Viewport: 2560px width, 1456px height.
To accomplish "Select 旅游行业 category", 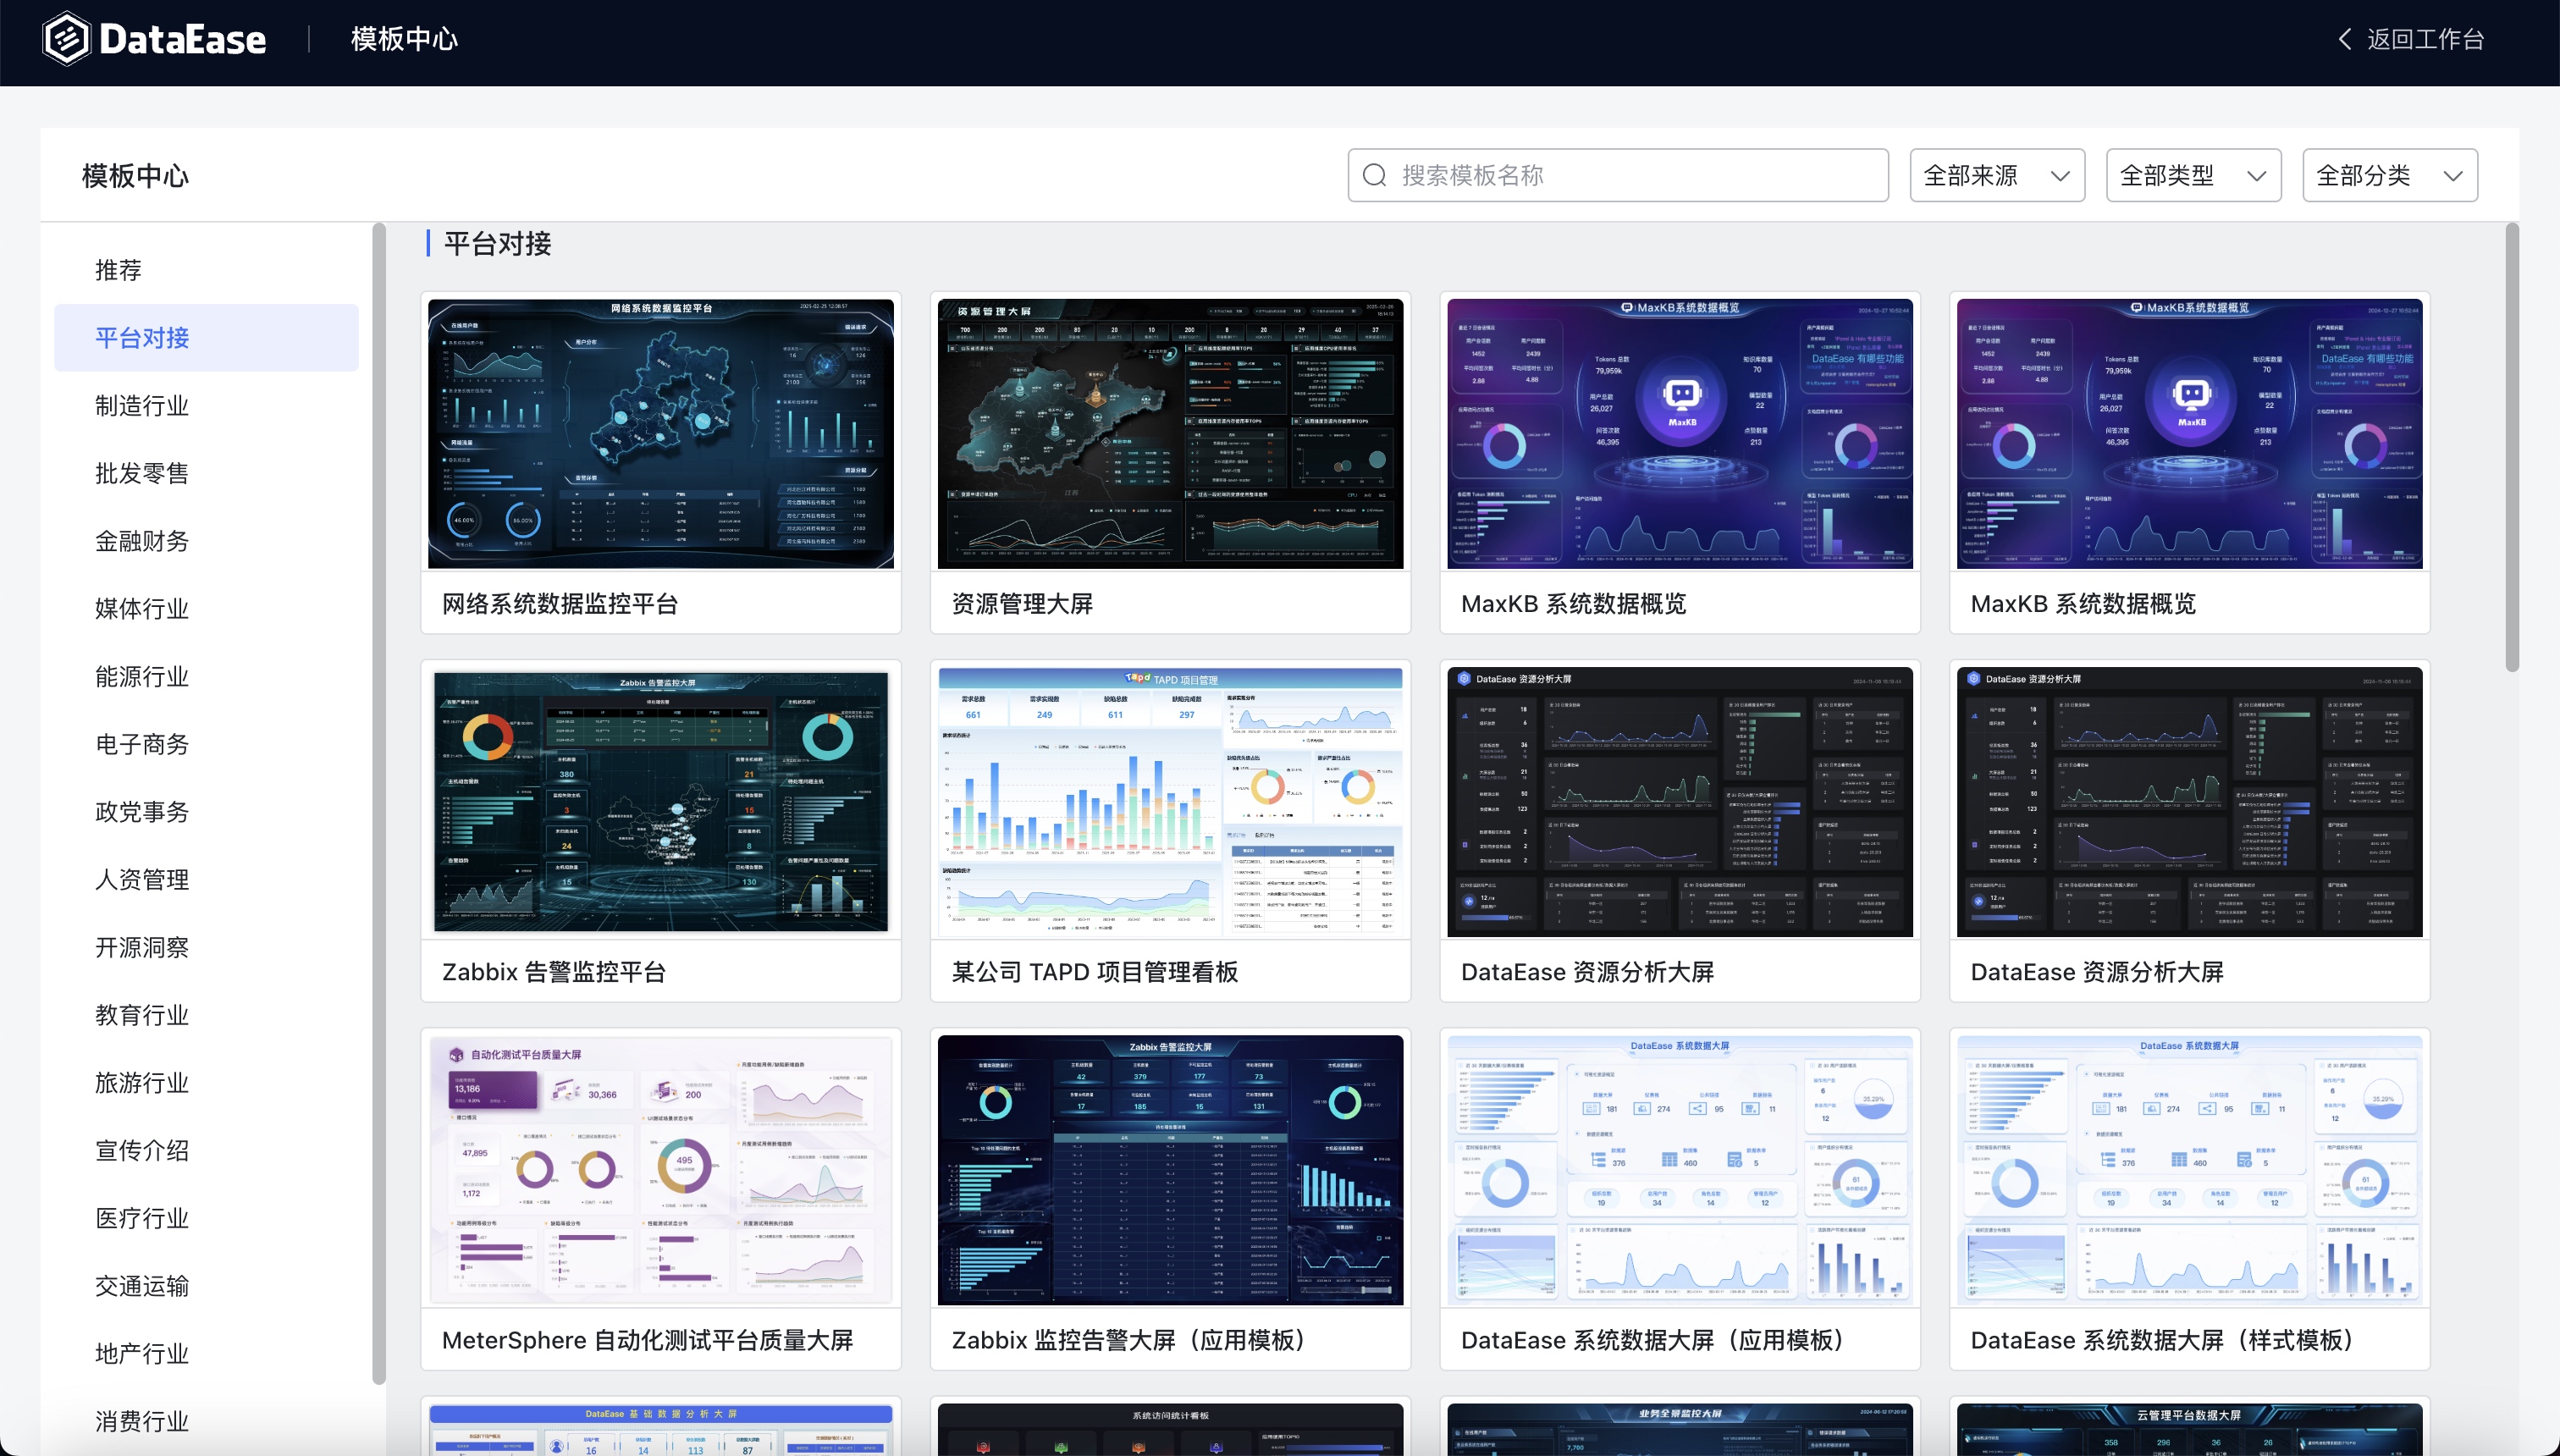I will click(x=206, y=1083).
